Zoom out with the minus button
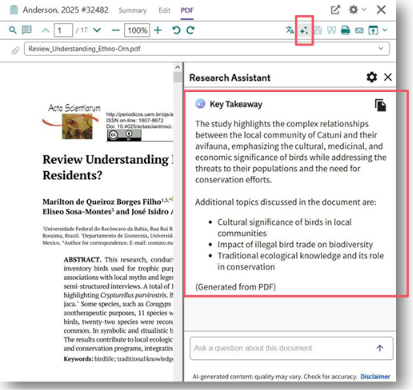The image size is (413, 390). click(116, 30)
